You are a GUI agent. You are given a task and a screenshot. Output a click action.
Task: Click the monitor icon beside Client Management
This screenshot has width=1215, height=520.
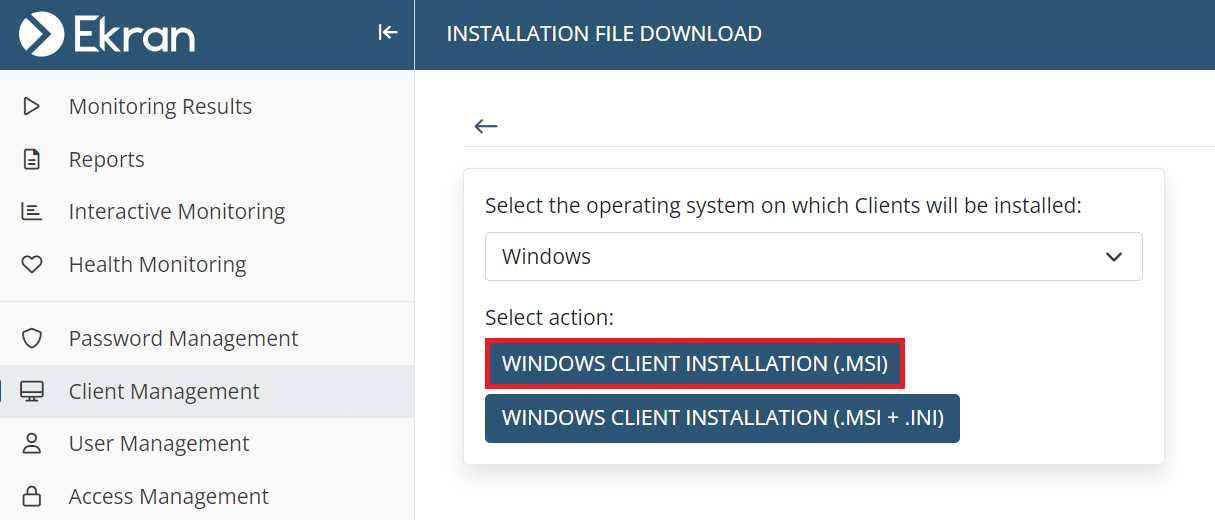32,391
